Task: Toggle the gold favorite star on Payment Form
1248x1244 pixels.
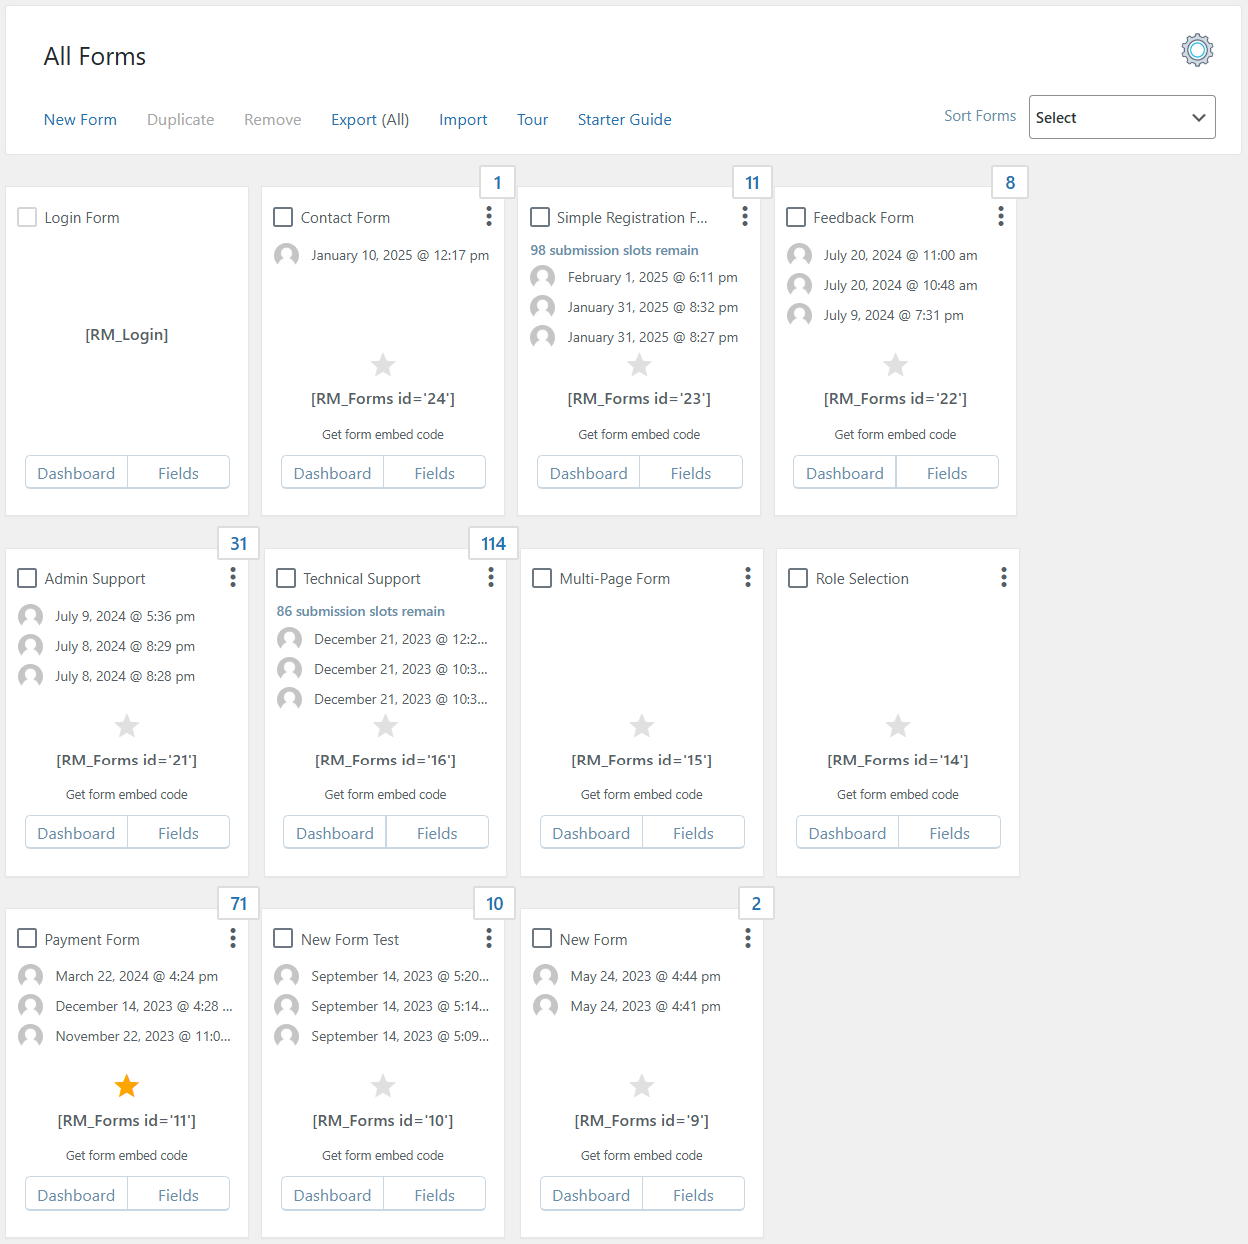Action: click(x=126, y=1086)
